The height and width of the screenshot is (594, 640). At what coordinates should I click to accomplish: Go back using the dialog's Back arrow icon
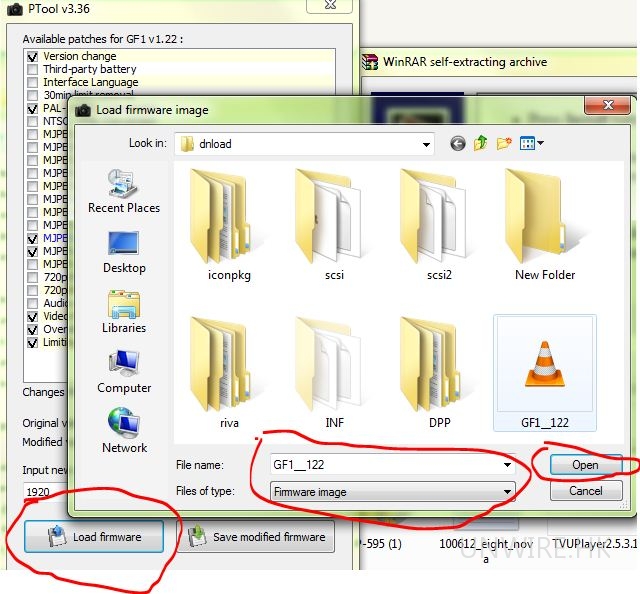458,144
